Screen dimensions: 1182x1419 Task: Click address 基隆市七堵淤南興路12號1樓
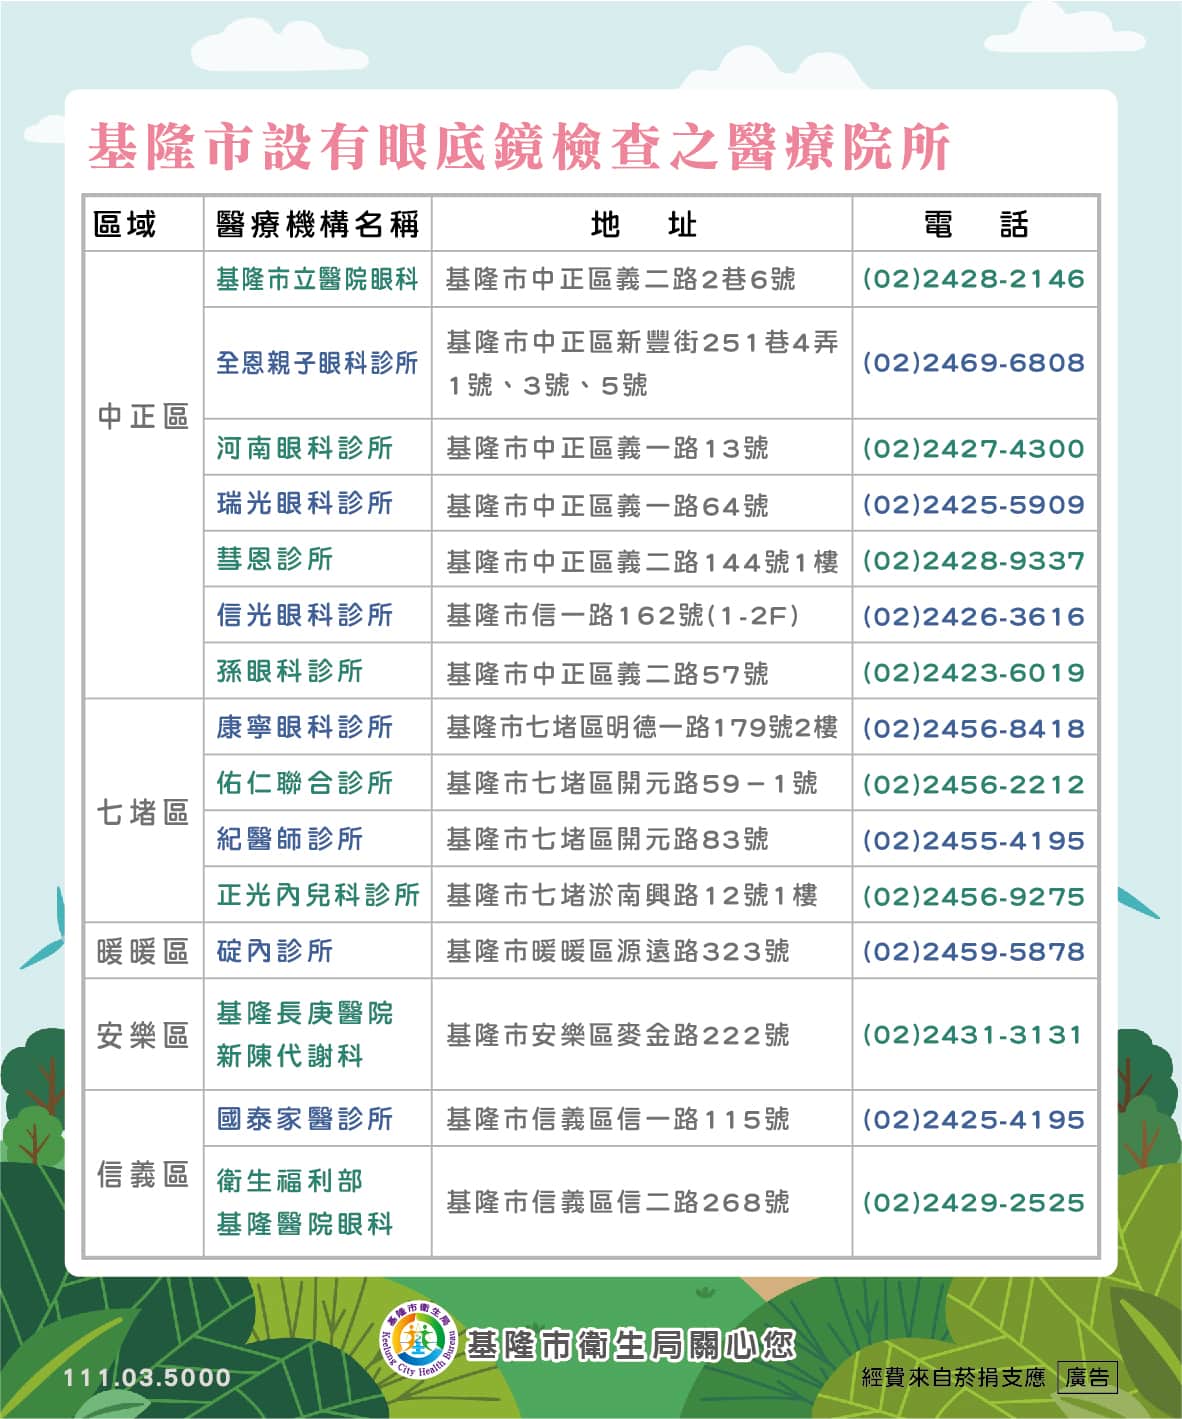pos(632,895)
